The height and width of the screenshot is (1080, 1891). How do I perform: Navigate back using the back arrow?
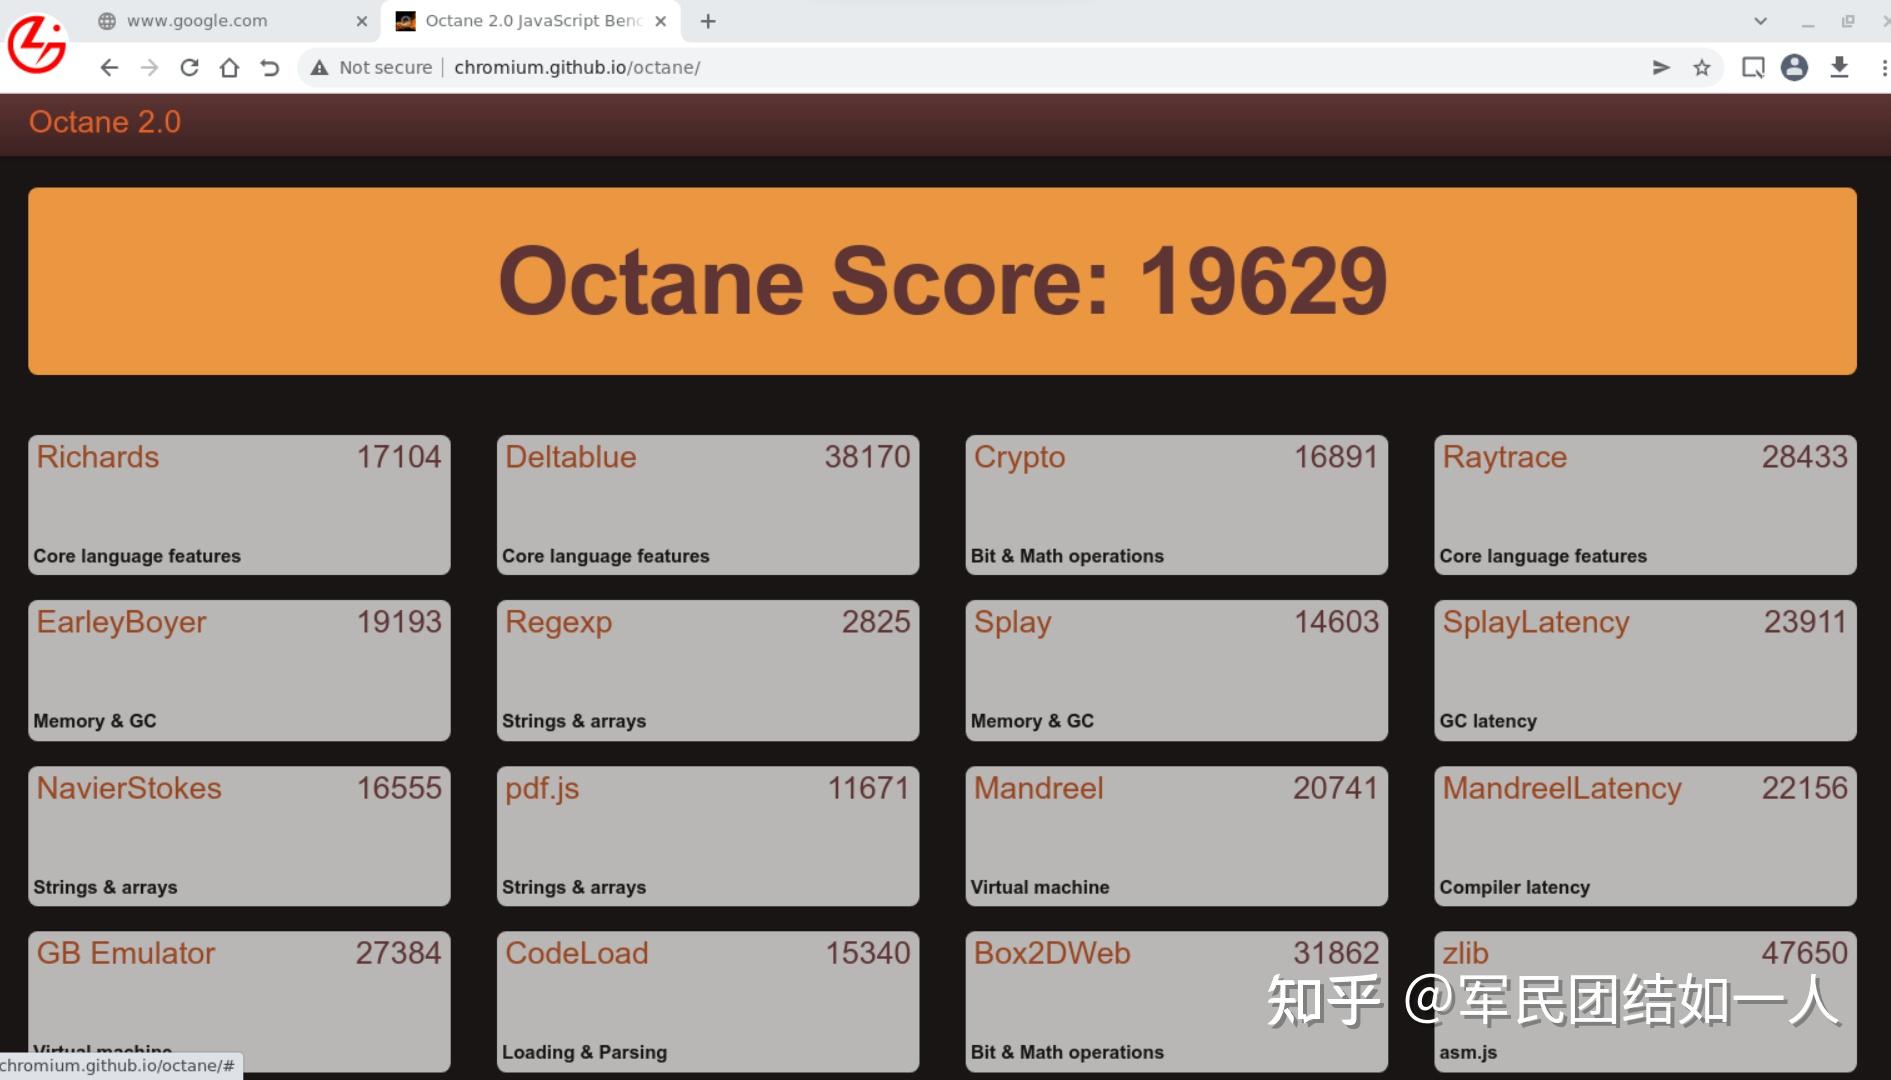pyautogui.click(x=108, y=67)
